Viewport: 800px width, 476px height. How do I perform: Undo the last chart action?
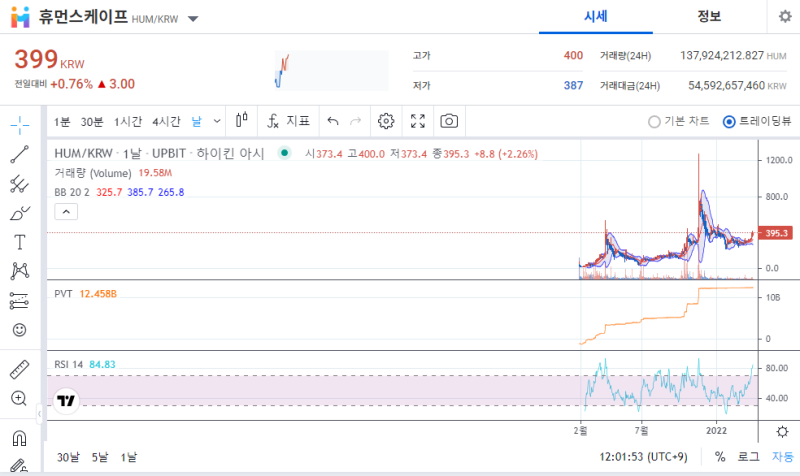pos(333,121)
